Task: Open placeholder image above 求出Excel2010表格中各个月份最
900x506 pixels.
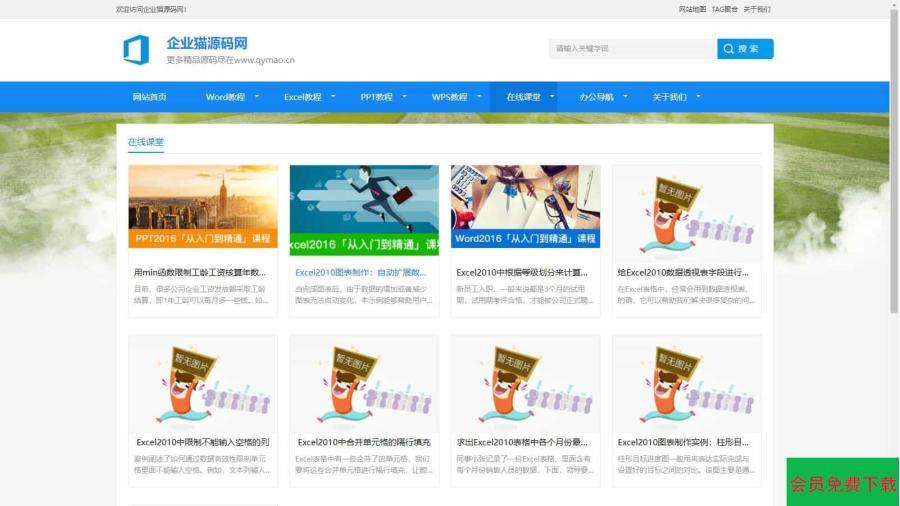Action: click(x=525, y=384)
